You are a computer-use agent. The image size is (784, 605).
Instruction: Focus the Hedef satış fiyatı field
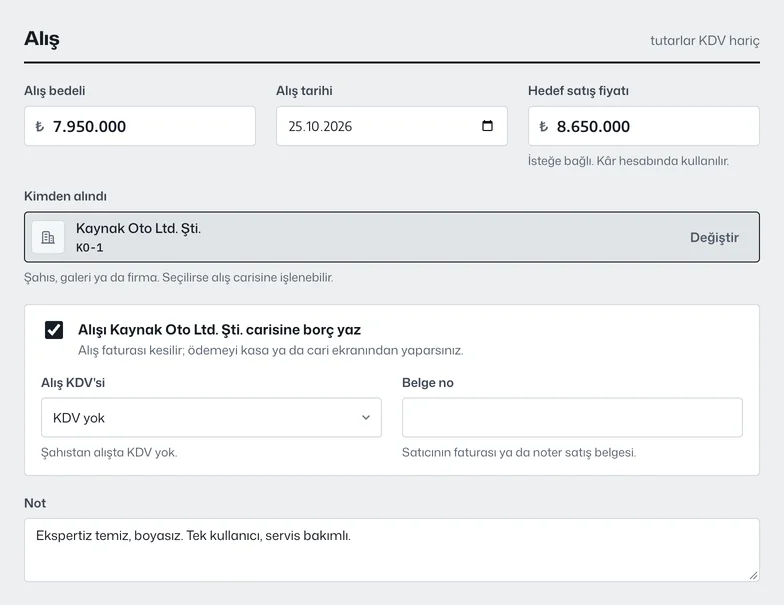(644, 126)
